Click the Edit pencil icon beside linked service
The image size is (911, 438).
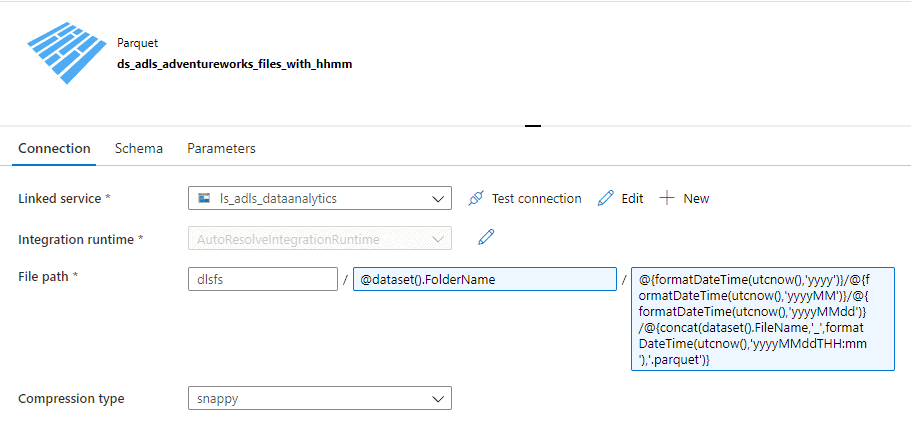coord(605,199)
